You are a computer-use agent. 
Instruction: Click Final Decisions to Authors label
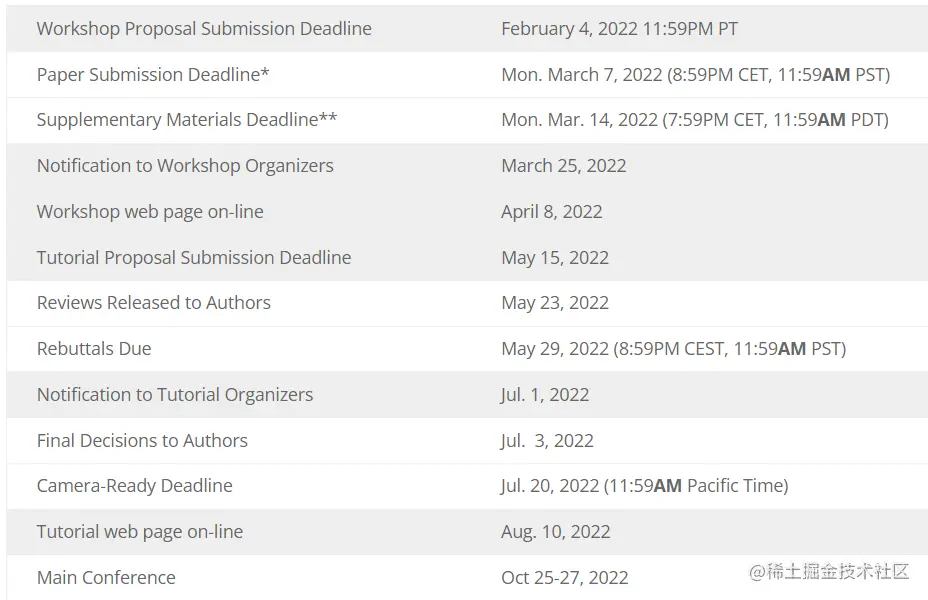[142, 441]
